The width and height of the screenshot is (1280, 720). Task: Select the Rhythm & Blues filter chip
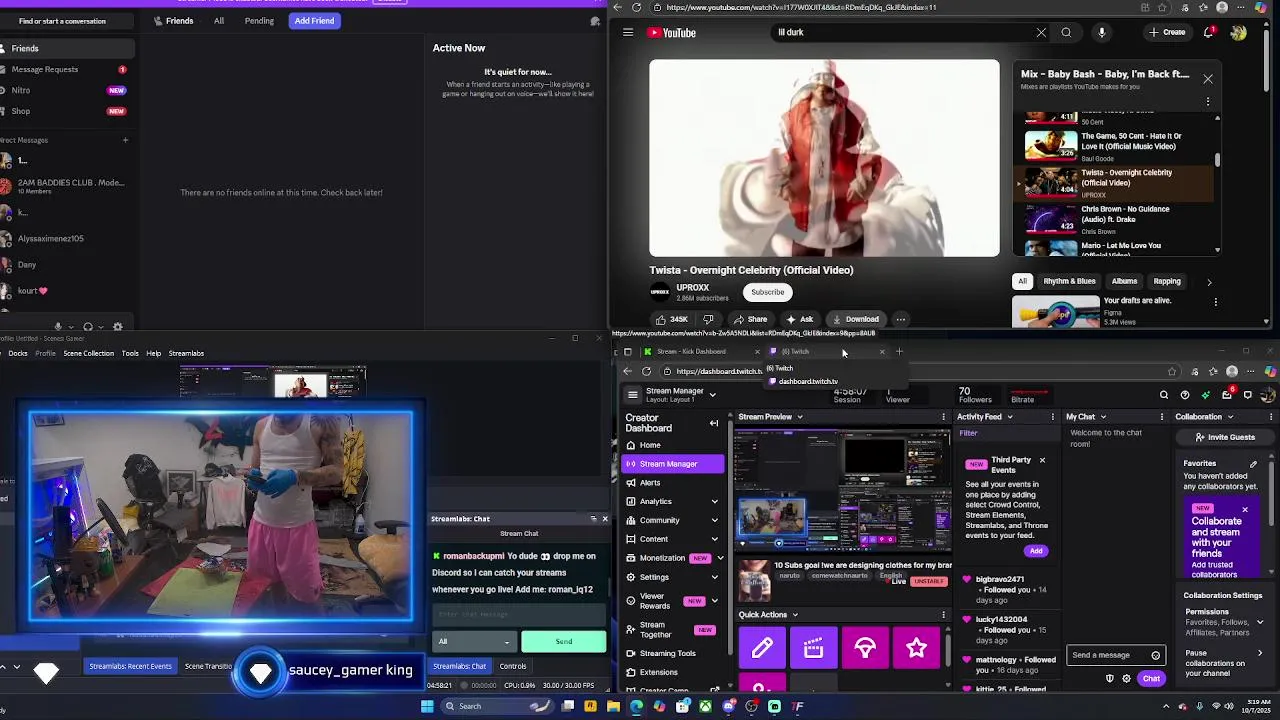[1069, 282]
